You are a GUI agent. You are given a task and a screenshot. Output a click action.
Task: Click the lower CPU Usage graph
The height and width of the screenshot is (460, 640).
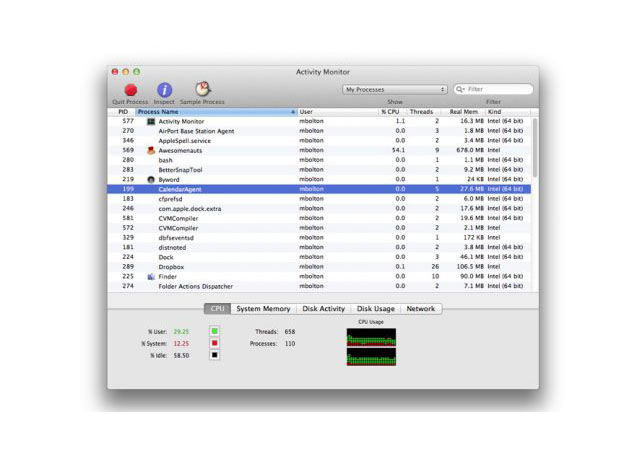(x=371, y=356)
